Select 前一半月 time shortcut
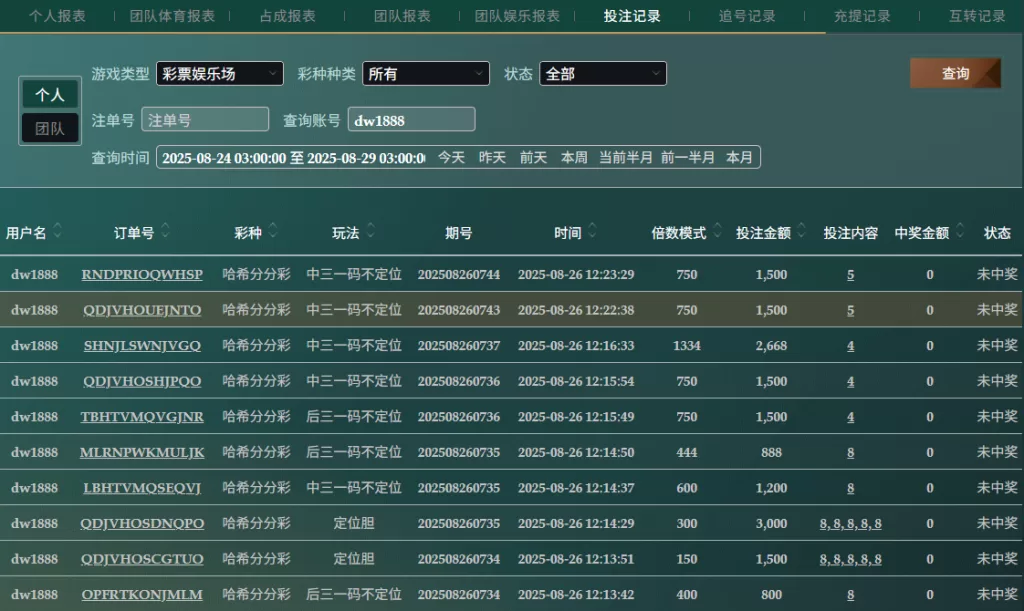1024x611 pixels. pyautogui.click(x=688, y=157)
